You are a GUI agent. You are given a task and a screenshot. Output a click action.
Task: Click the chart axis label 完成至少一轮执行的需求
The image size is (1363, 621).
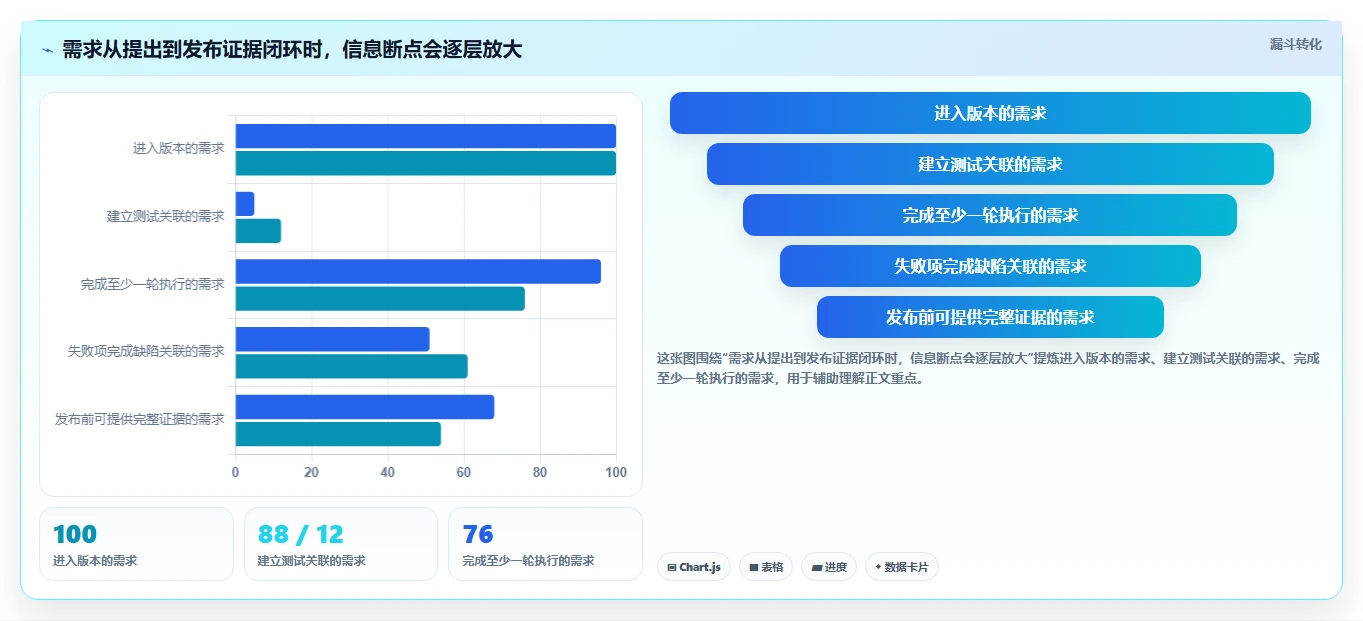pyautogui.click(x=153, y=284)
